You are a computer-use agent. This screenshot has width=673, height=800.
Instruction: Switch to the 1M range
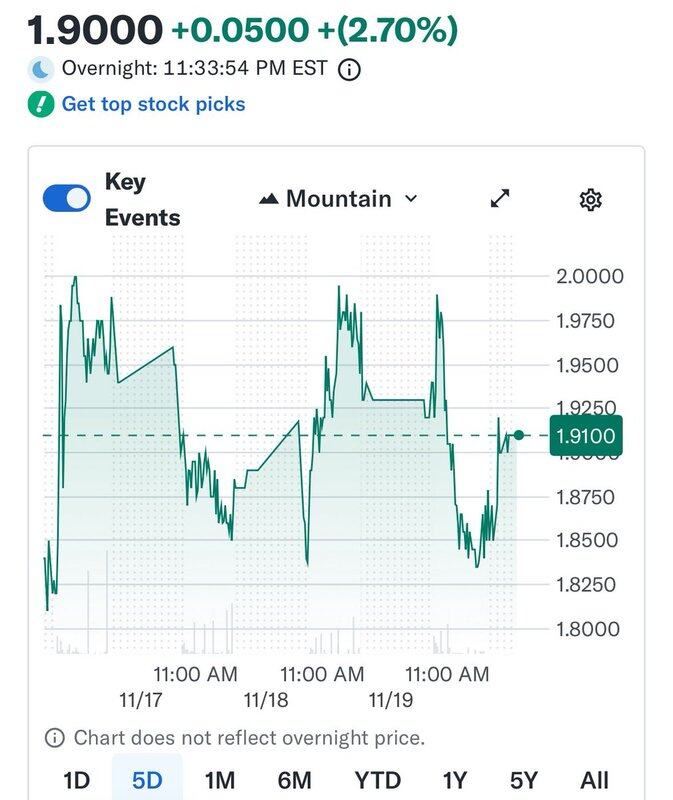pos(218,780)
